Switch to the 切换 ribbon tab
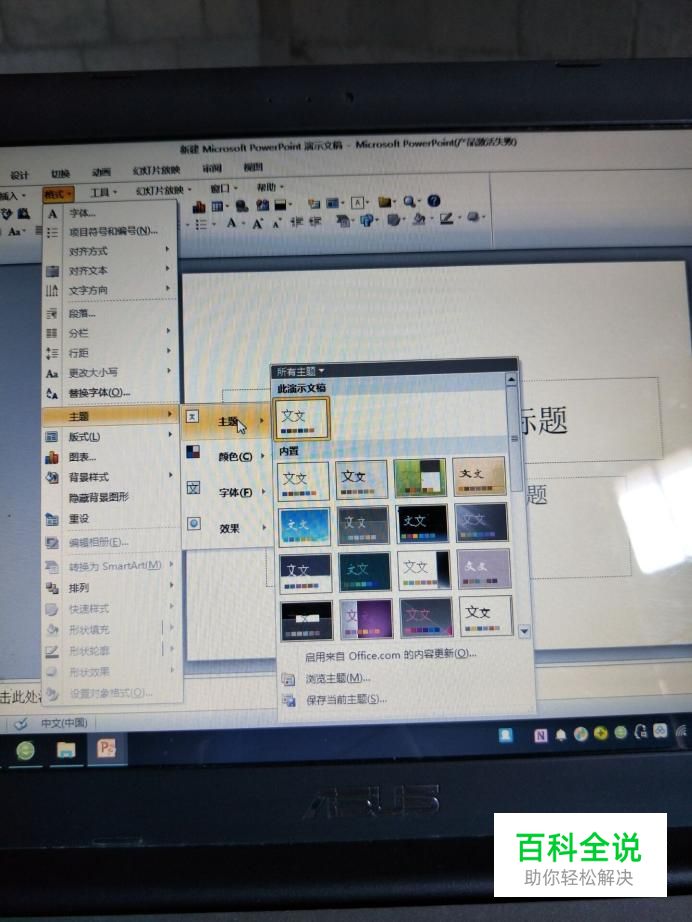The image size is (692, 922). [x=60, y=173]
